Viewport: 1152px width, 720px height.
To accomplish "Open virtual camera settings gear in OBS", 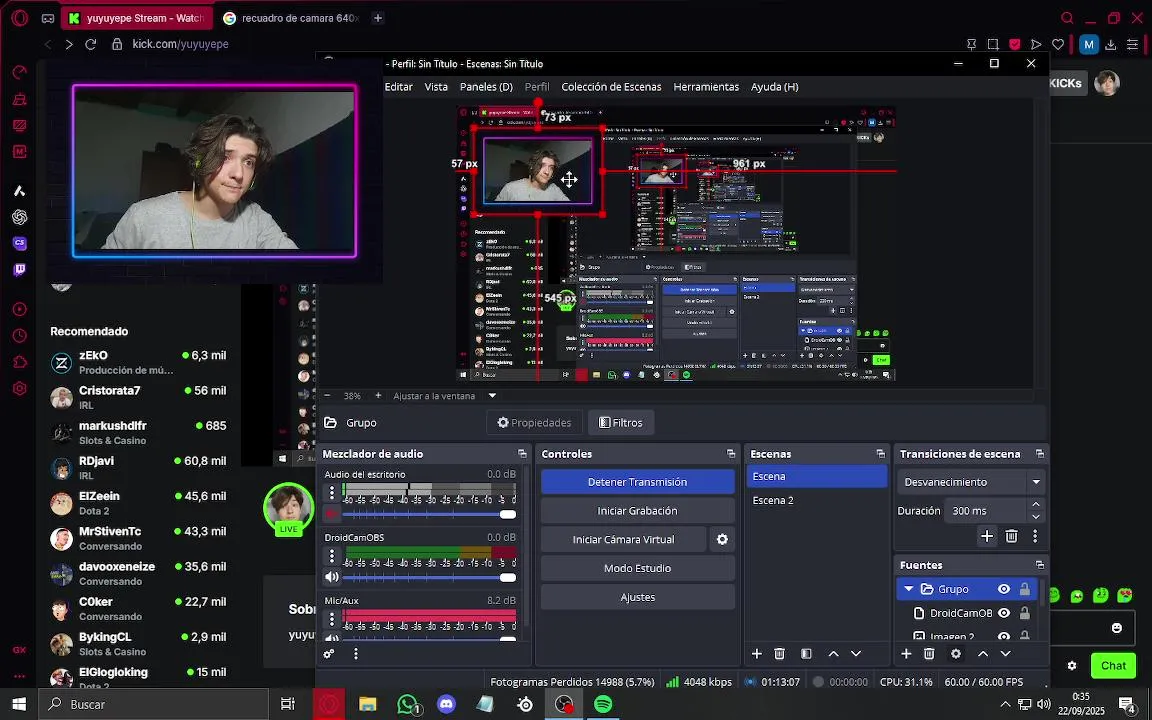I will click(x=722, y=539).
